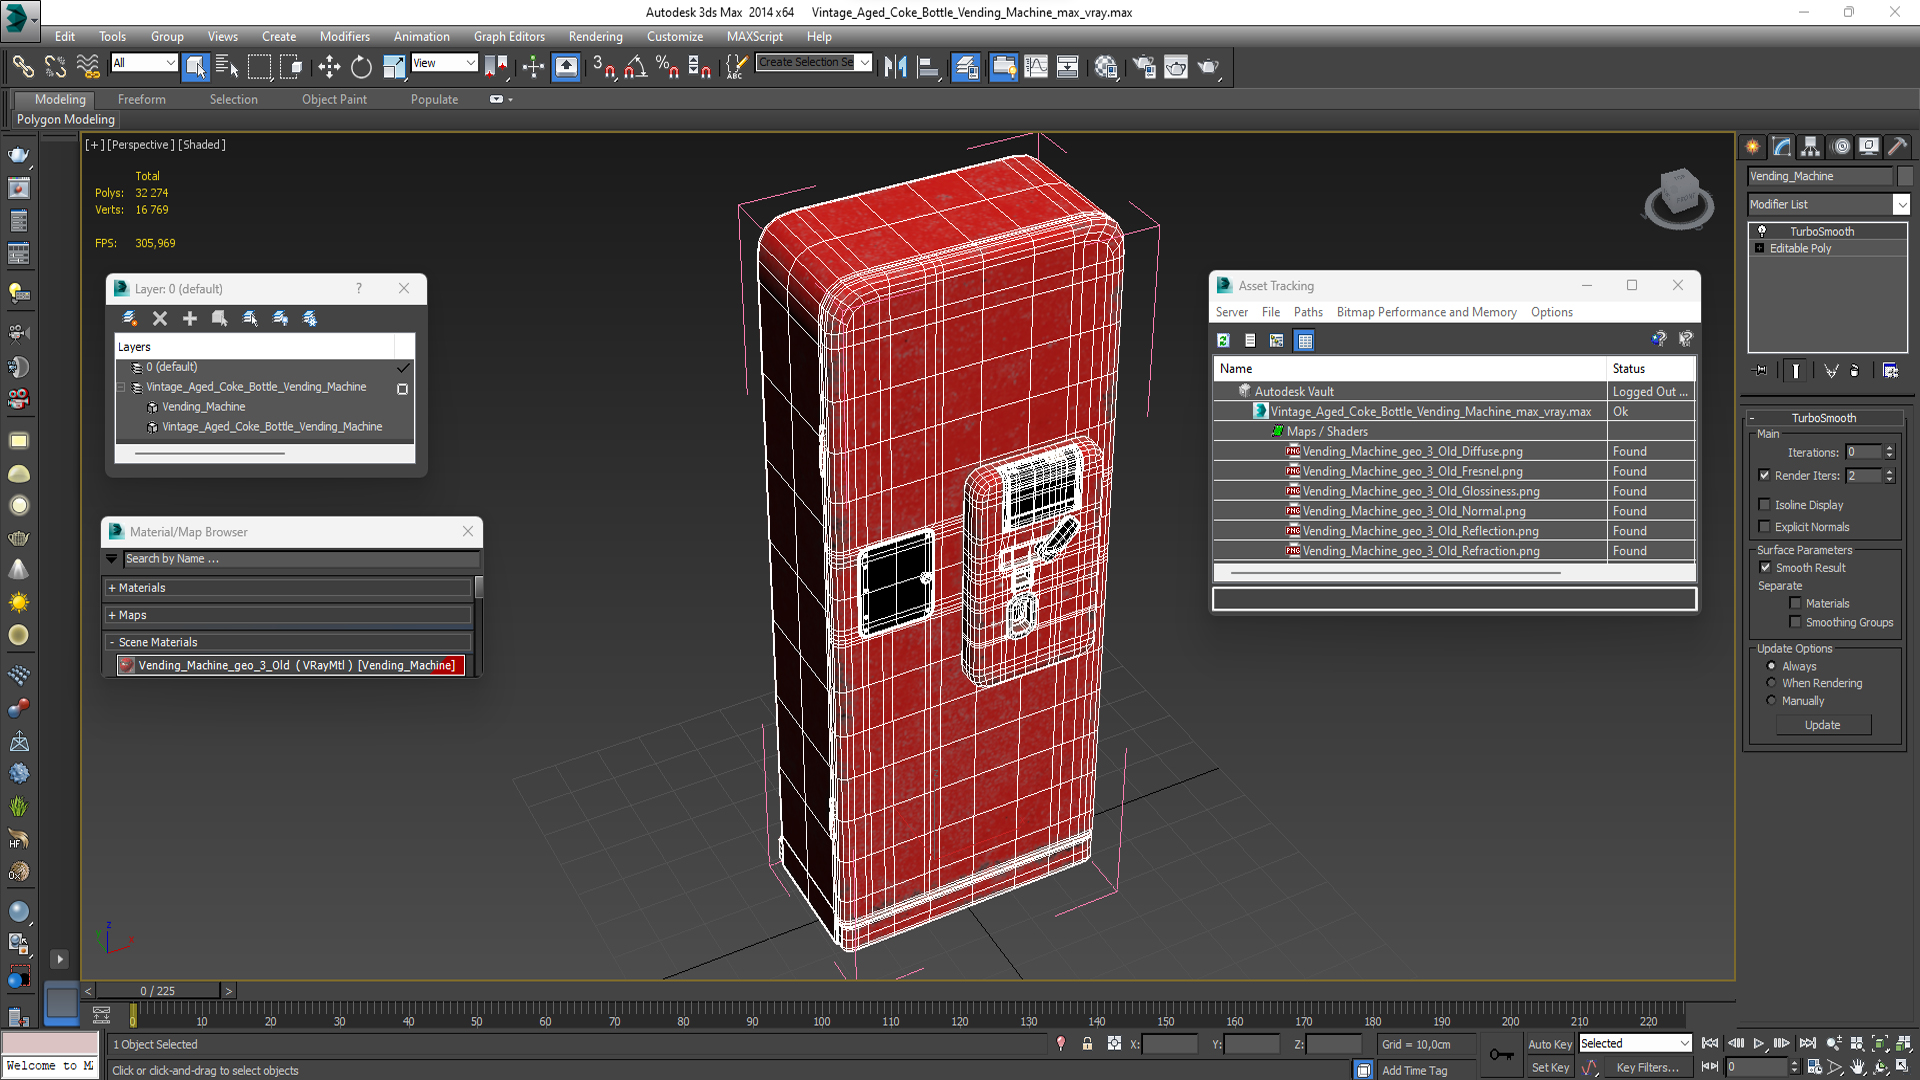
Task: Click Polygon Modeling panel label
Action: coord(66,119)
